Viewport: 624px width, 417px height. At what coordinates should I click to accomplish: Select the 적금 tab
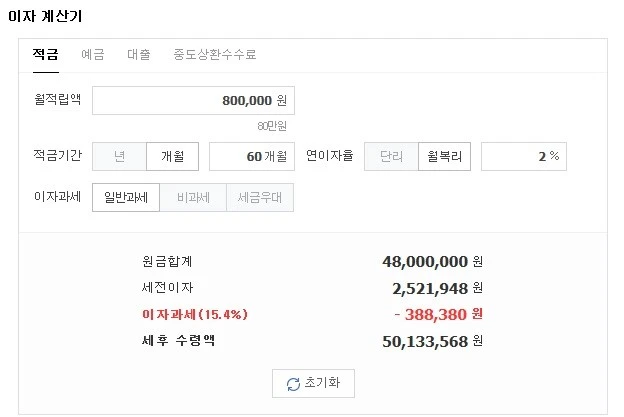click(46, 54)
